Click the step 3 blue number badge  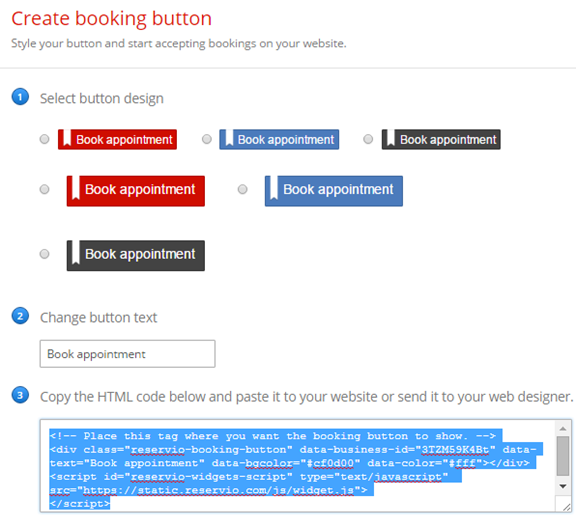coord(20,395)
